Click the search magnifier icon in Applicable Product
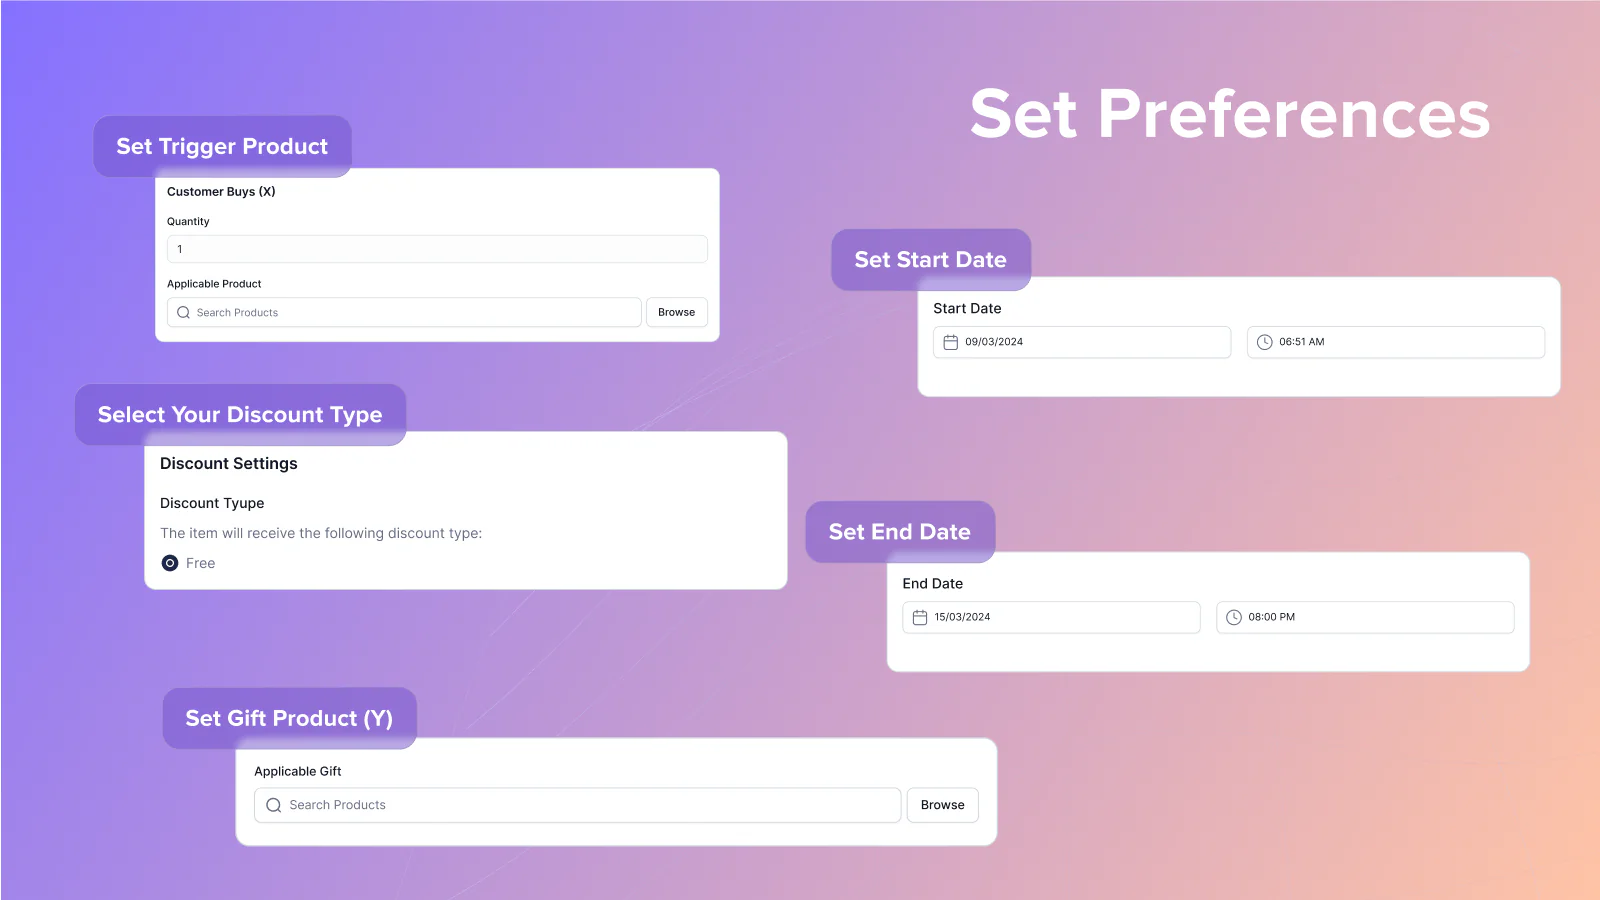Image resolution: width=1600 pixels, height=900 pixels. tap(184, 313)
